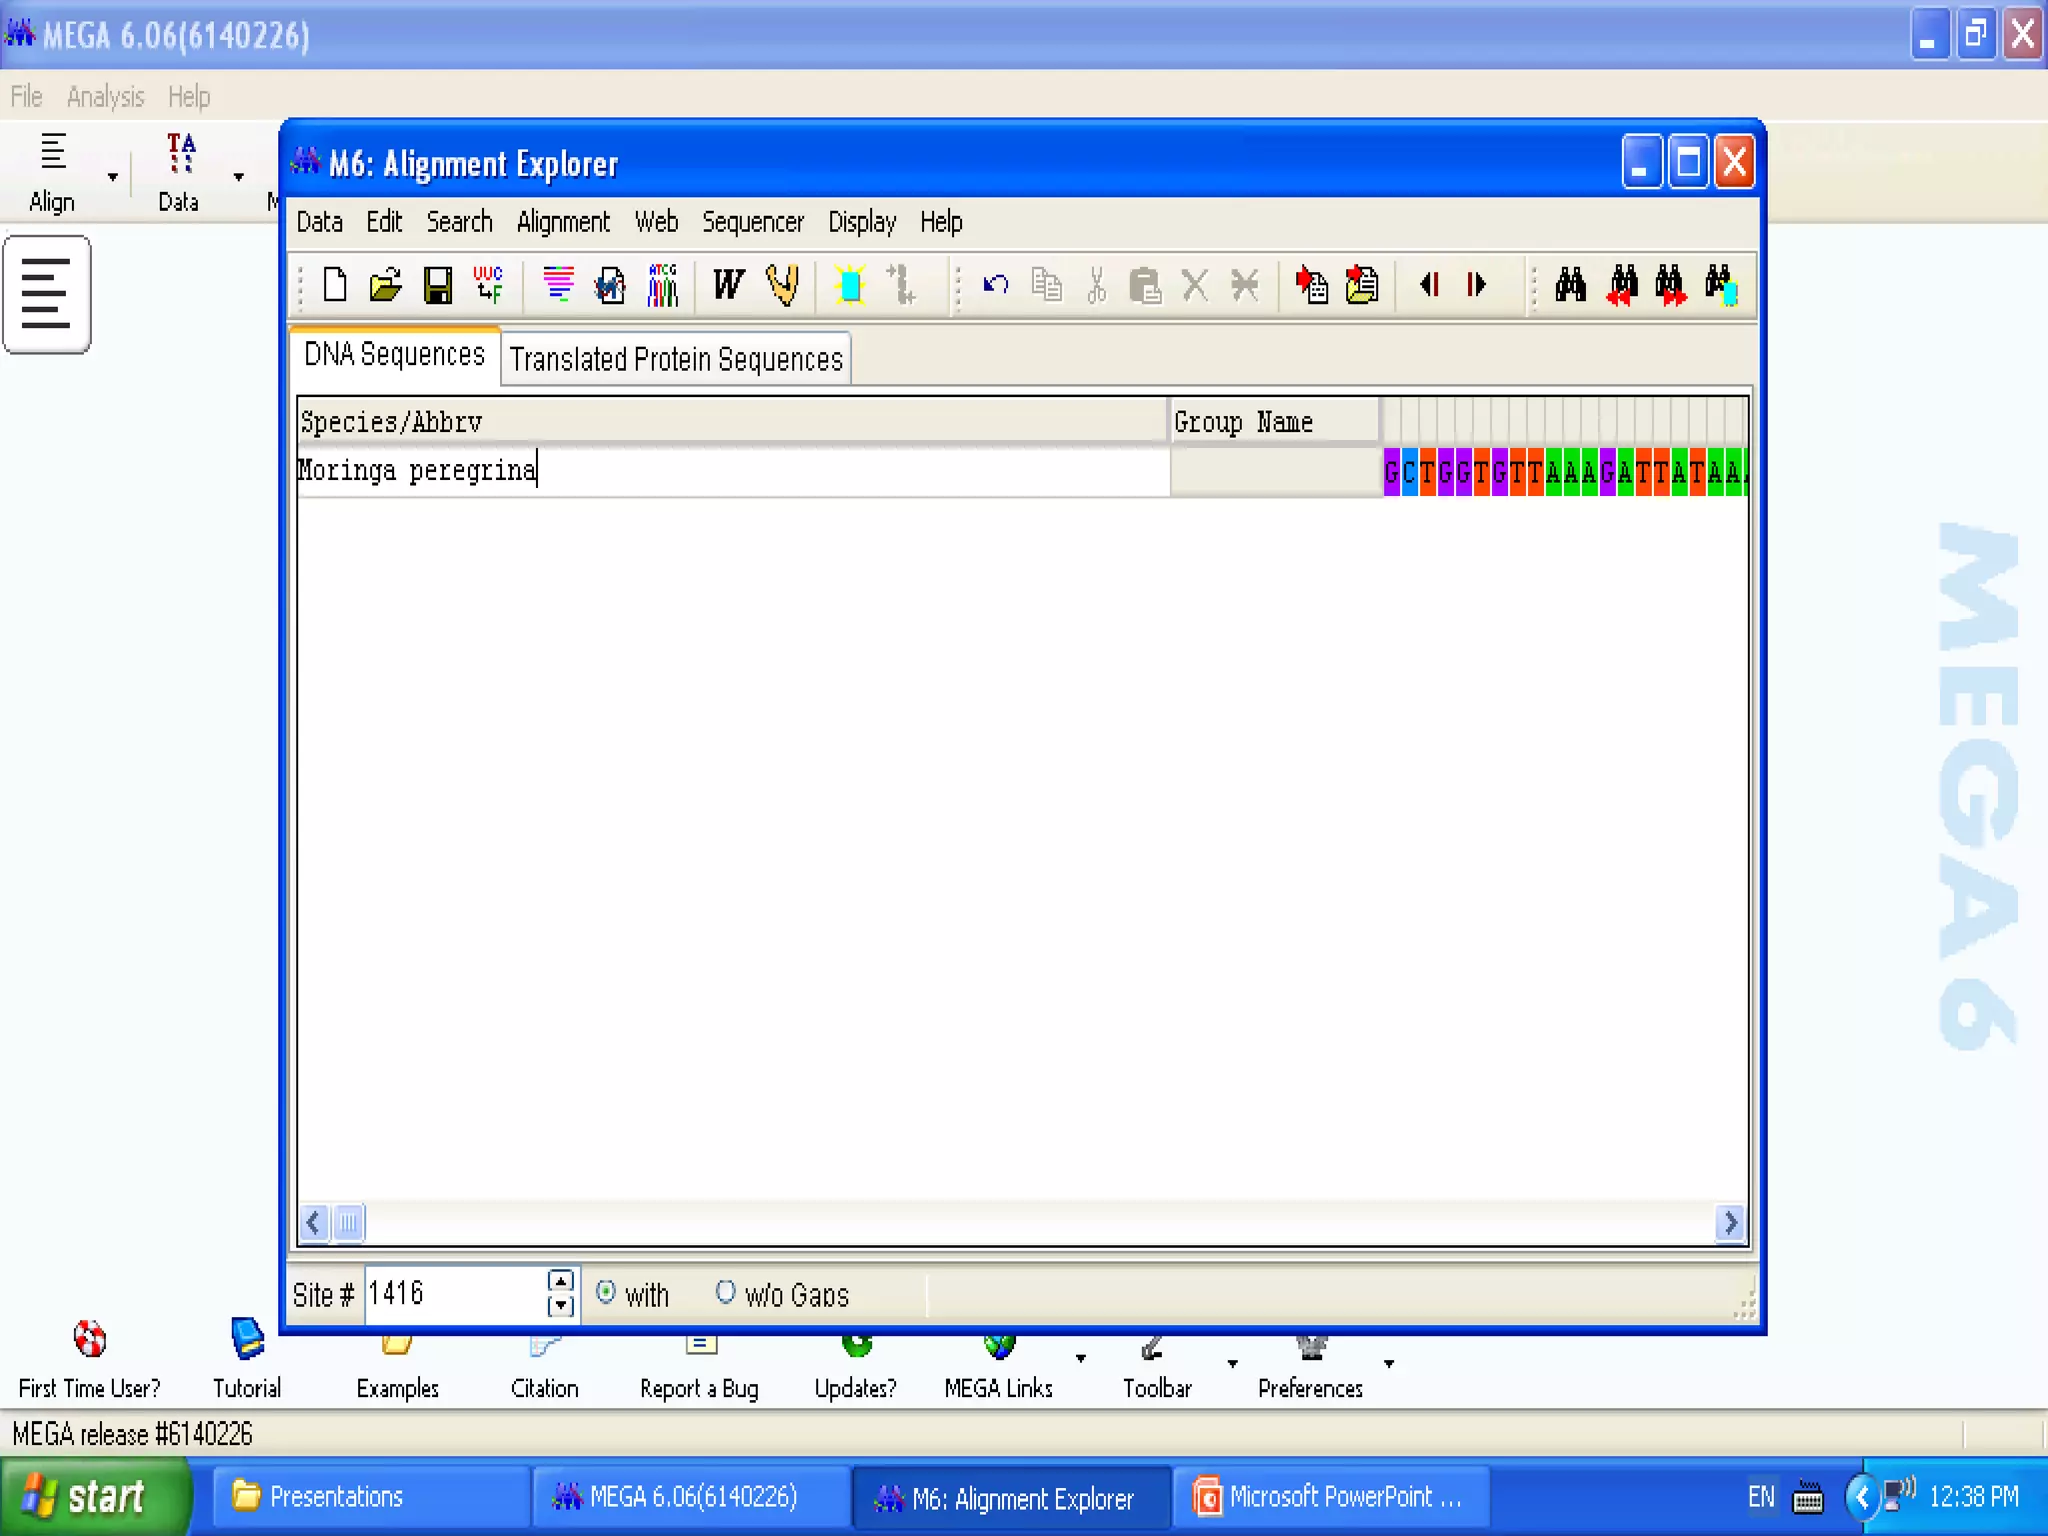Switch to Translated Protein Sequences tab
2048x1536 pixels.
click(x=676, y=359)
